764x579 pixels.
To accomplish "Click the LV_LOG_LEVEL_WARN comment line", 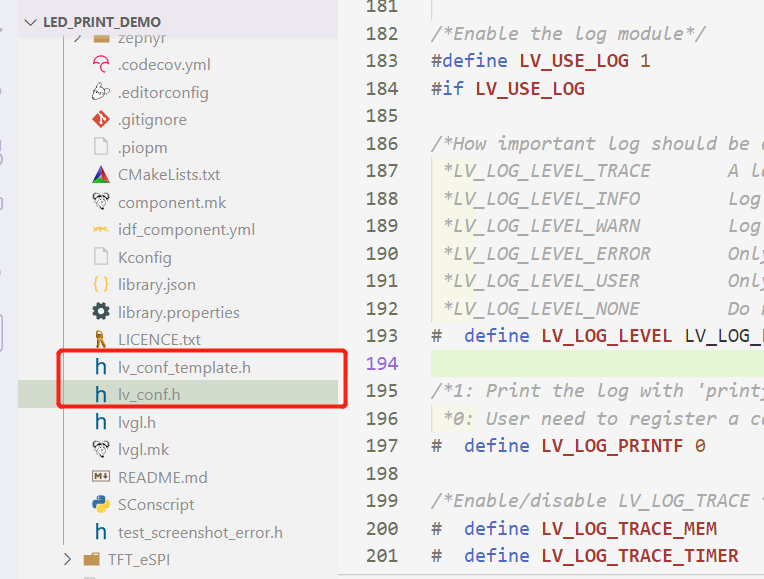I will (x=541, y=226).
